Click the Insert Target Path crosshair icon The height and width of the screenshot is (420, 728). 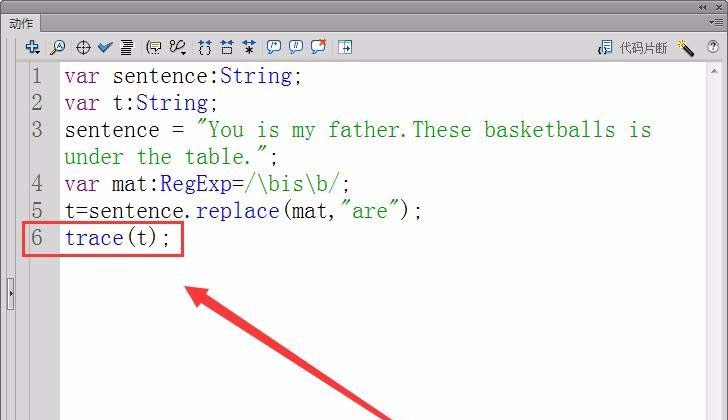[x=83, y=47]
